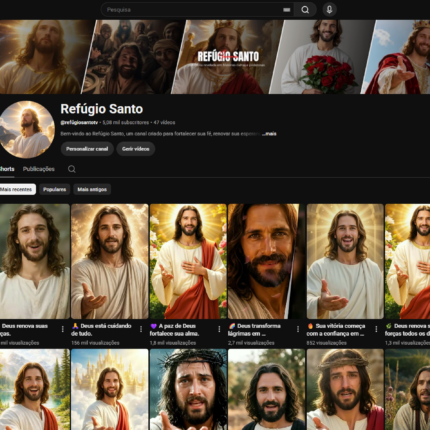Click the Refúgio Santo channel name heading
The height and width of the screenshot is (430, 430).
(102, 109)
